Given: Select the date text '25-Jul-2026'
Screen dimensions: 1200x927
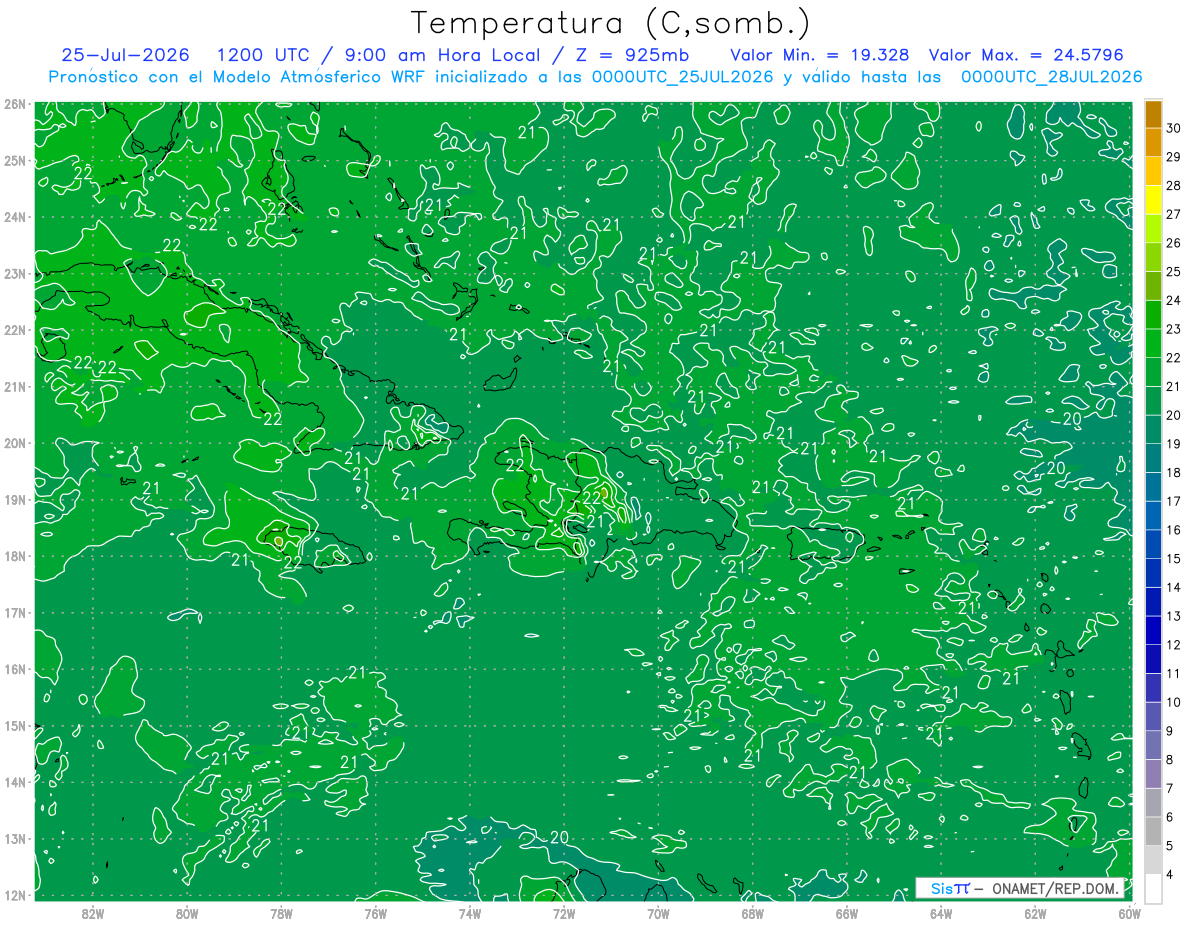Looking at the screenshot, I should coord(125,55).
